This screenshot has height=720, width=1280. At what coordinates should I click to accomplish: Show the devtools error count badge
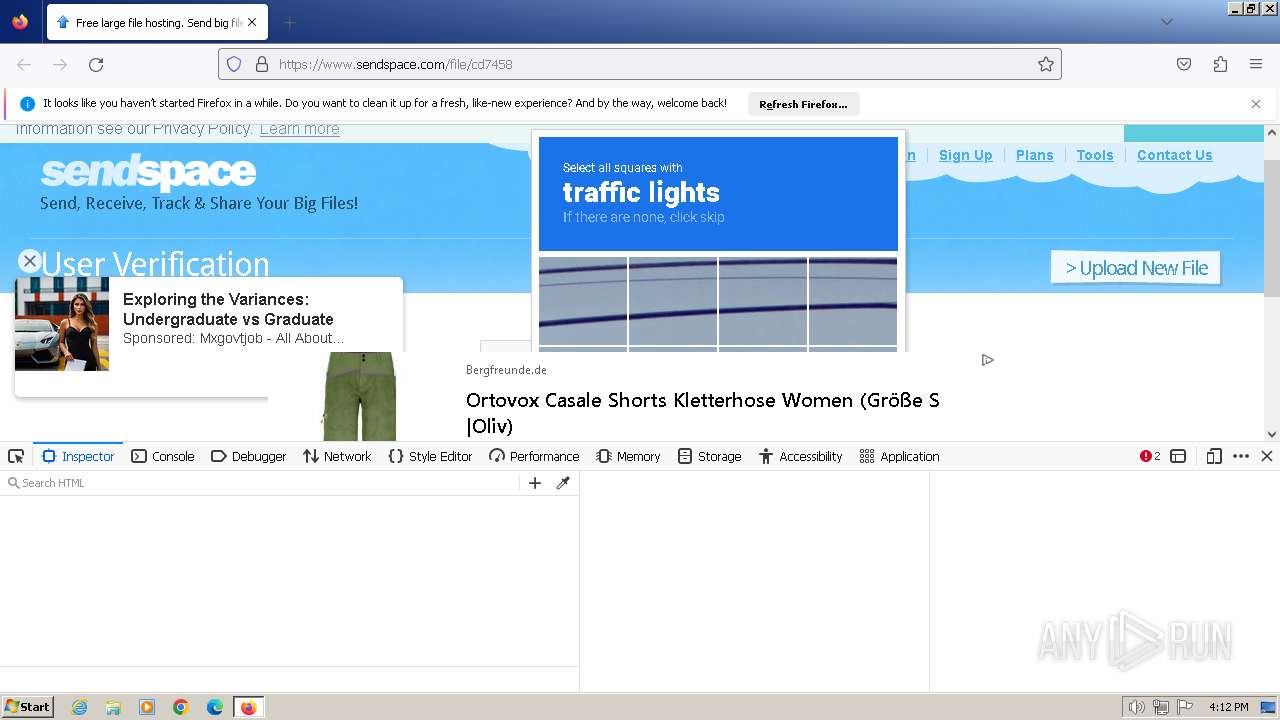1150,456
